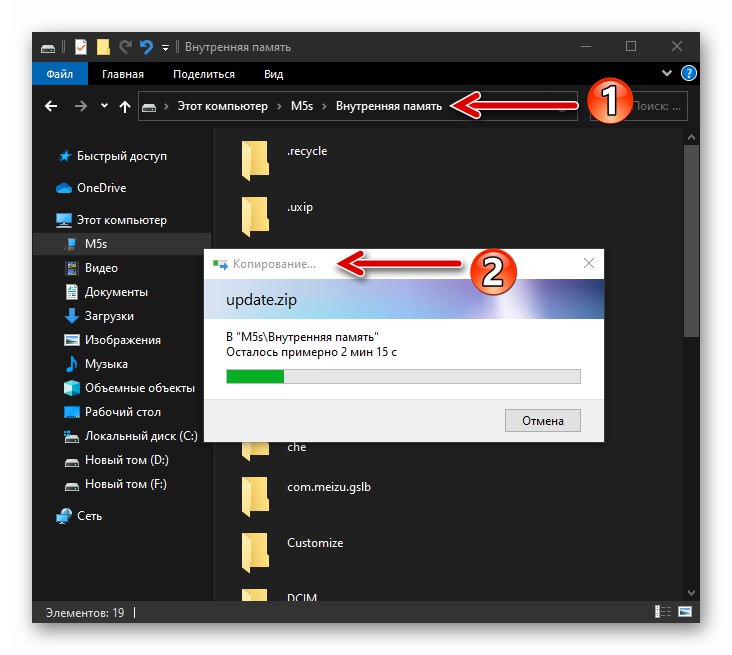Image resolution: width=732 pixels, height=655 pixels.
Task: Click the blue Undo arrow icon
Action: pos(146,47)
